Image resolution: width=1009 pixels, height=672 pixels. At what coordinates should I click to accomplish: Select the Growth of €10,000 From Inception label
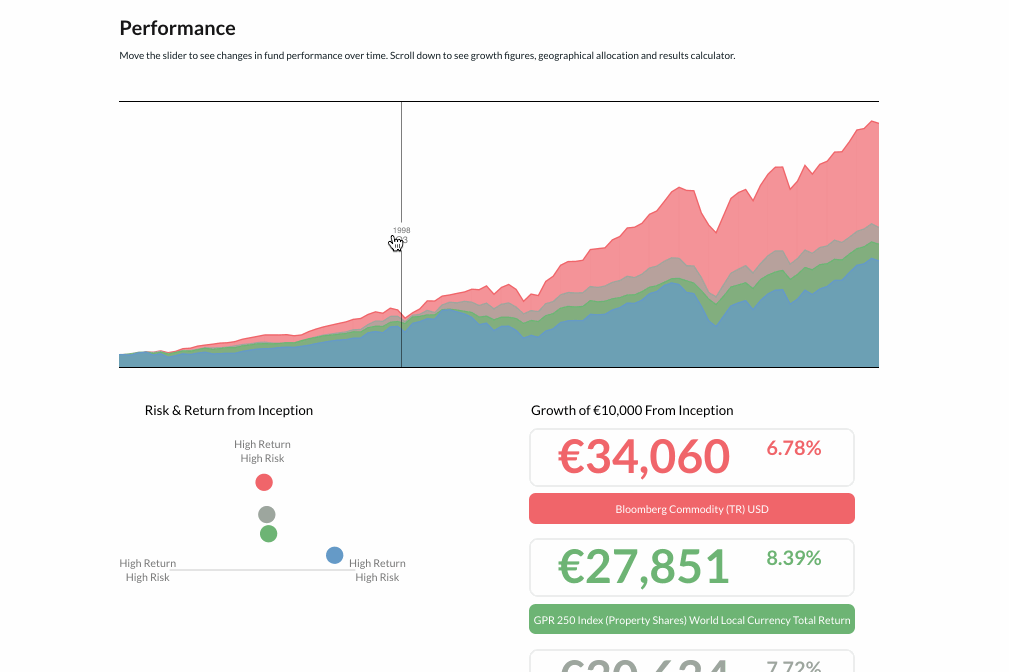631,410
